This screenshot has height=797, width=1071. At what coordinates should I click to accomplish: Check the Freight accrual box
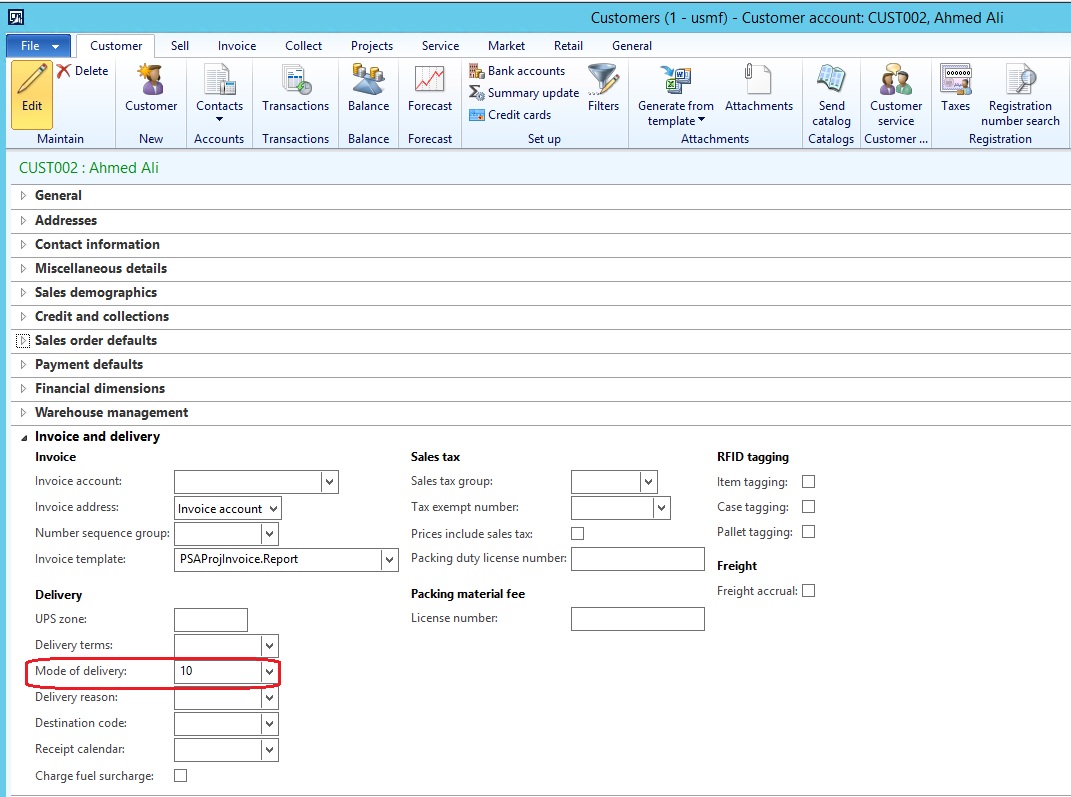click(808, 590)
